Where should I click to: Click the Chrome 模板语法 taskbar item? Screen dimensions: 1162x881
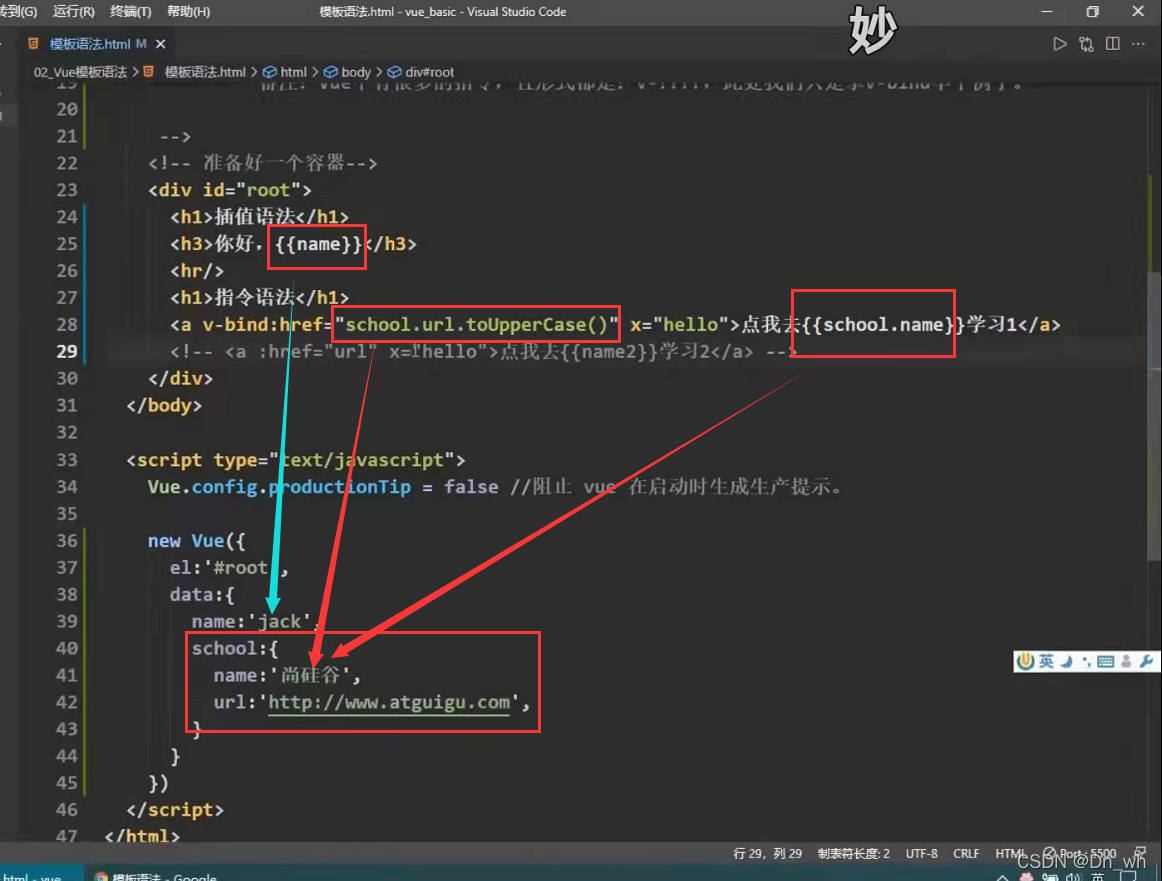coord(156,876)
